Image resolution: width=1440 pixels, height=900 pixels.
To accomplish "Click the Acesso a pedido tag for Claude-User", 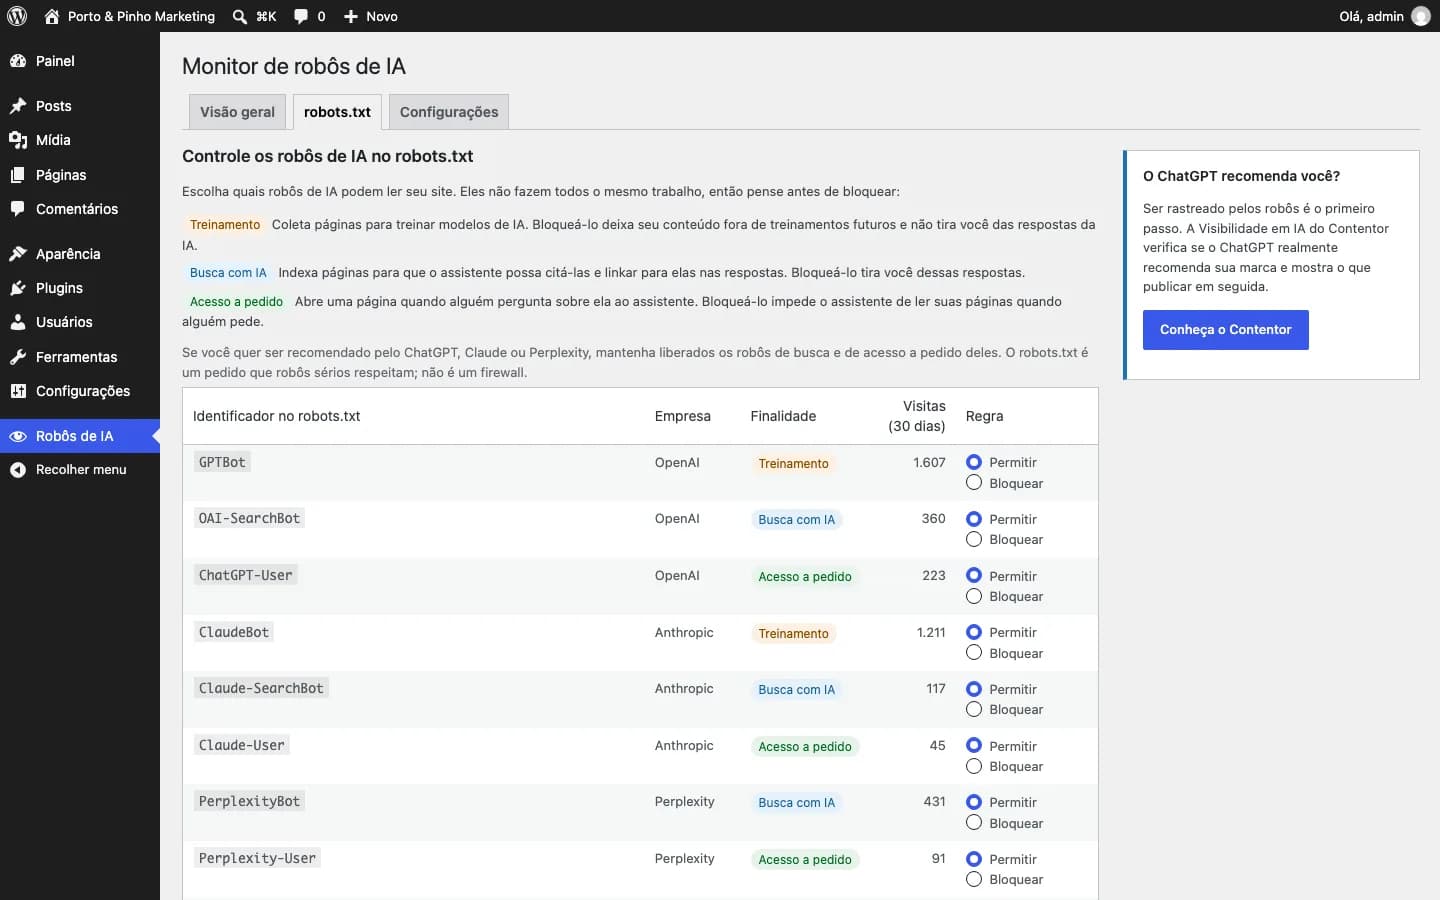I will [805, 746].
